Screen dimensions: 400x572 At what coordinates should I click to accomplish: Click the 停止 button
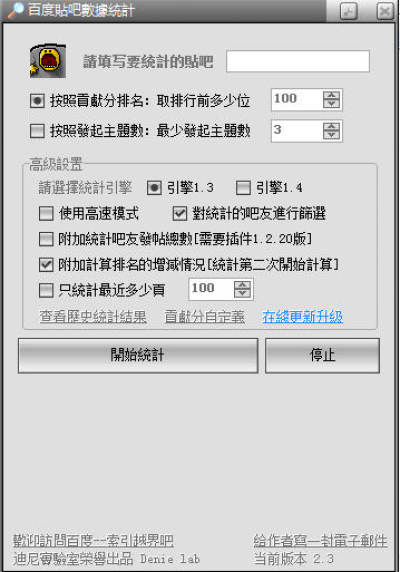pos(322,356)
